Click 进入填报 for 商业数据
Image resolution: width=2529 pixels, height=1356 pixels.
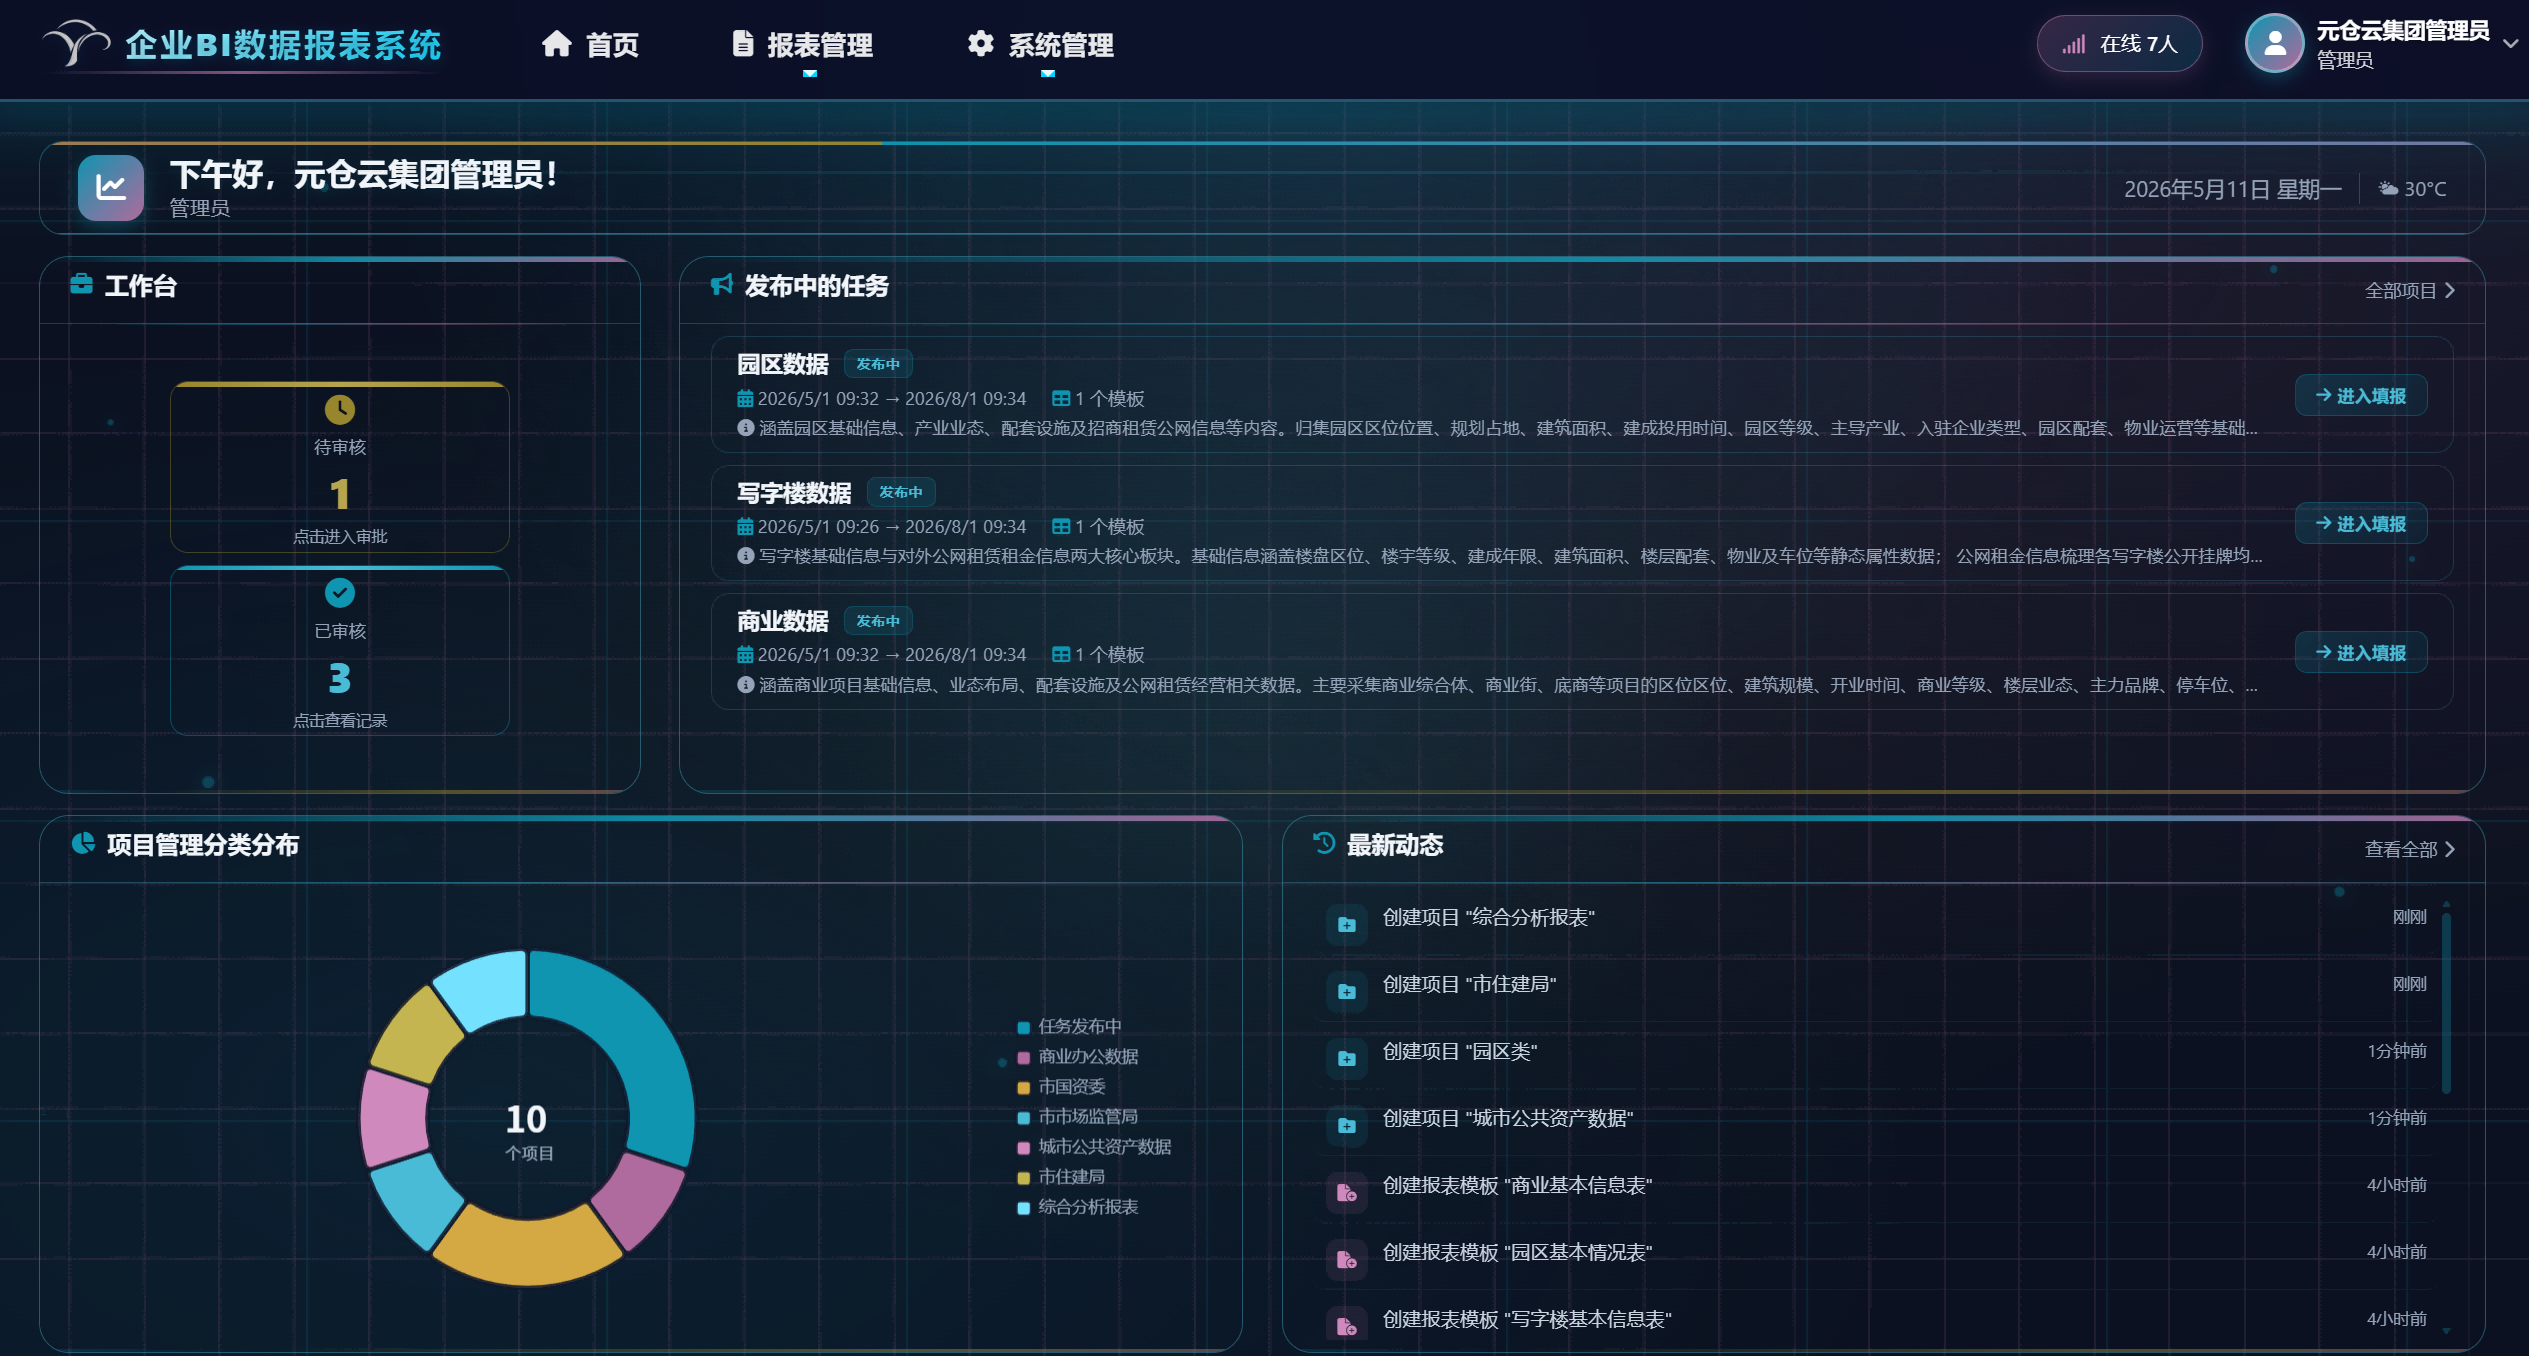click(x=2361, y=653)
